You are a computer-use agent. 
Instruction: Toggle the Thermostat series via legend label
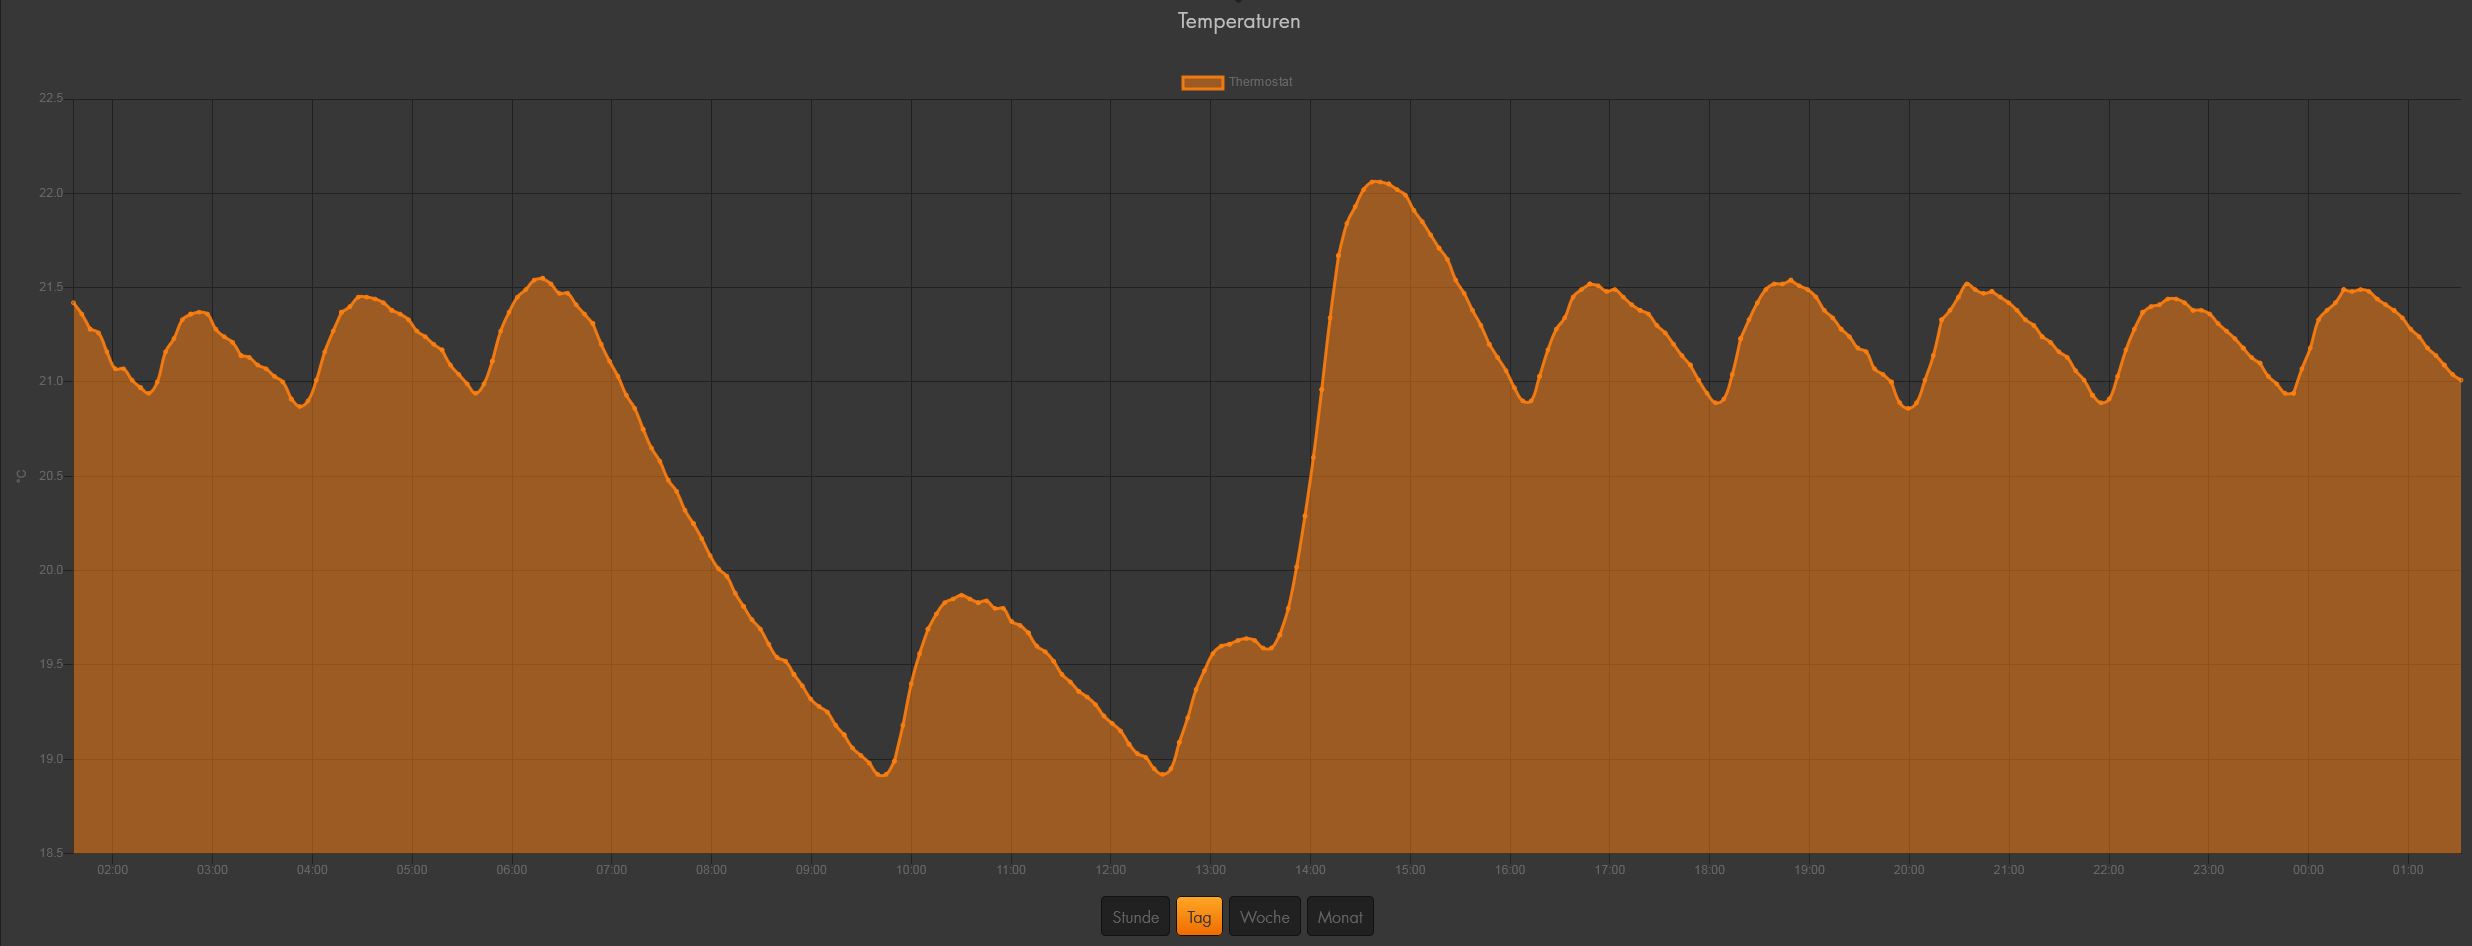1260,82
